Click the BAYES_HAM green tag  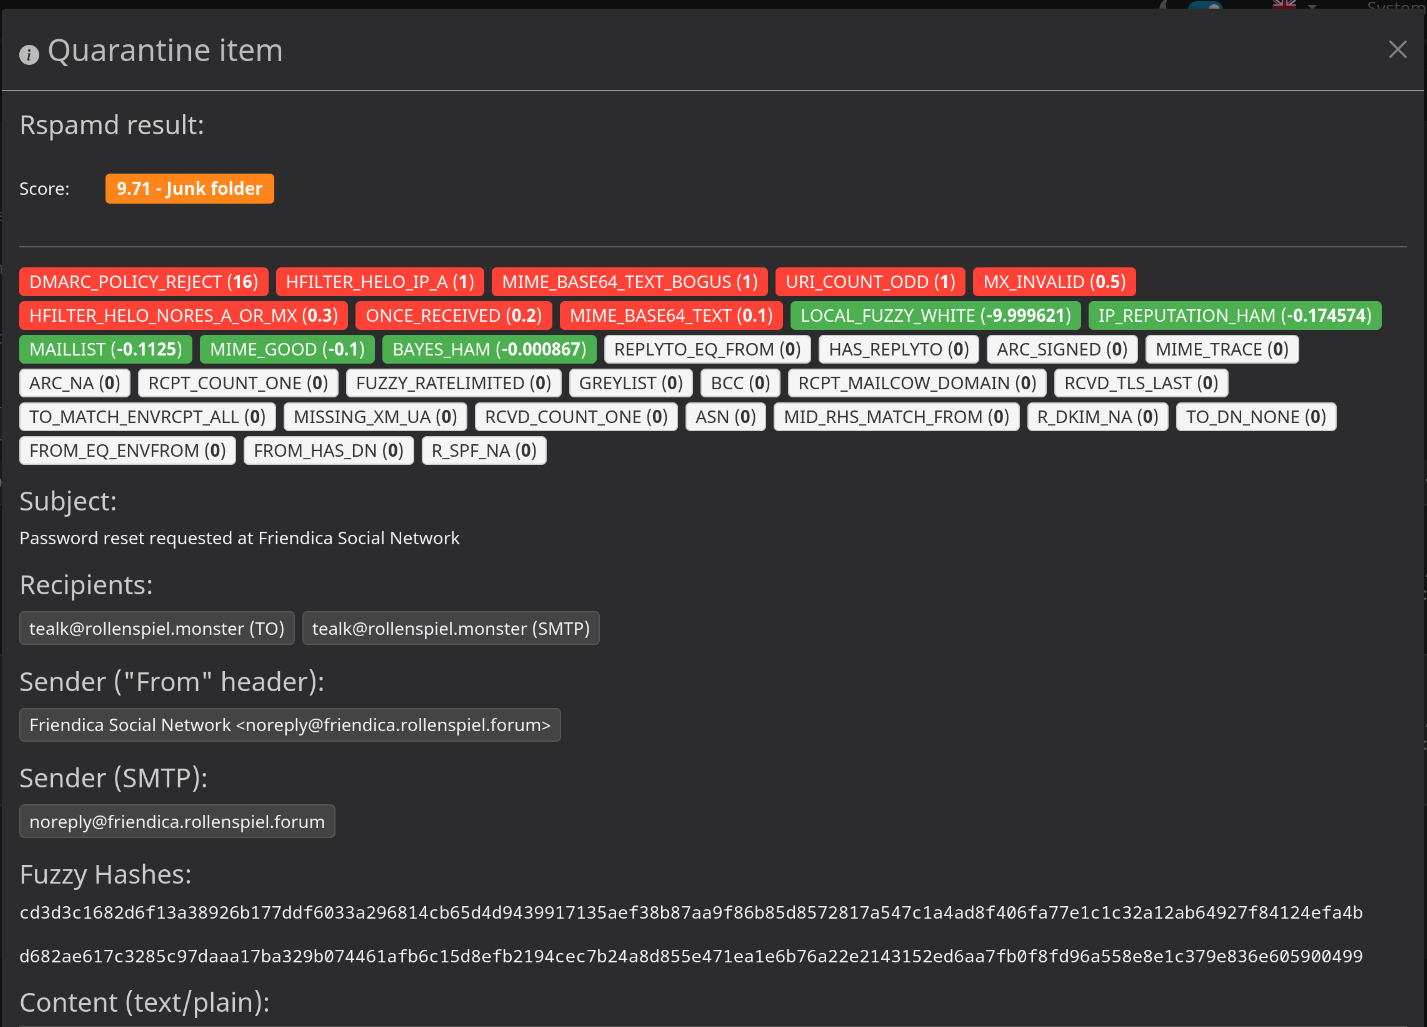click(489, 350)
